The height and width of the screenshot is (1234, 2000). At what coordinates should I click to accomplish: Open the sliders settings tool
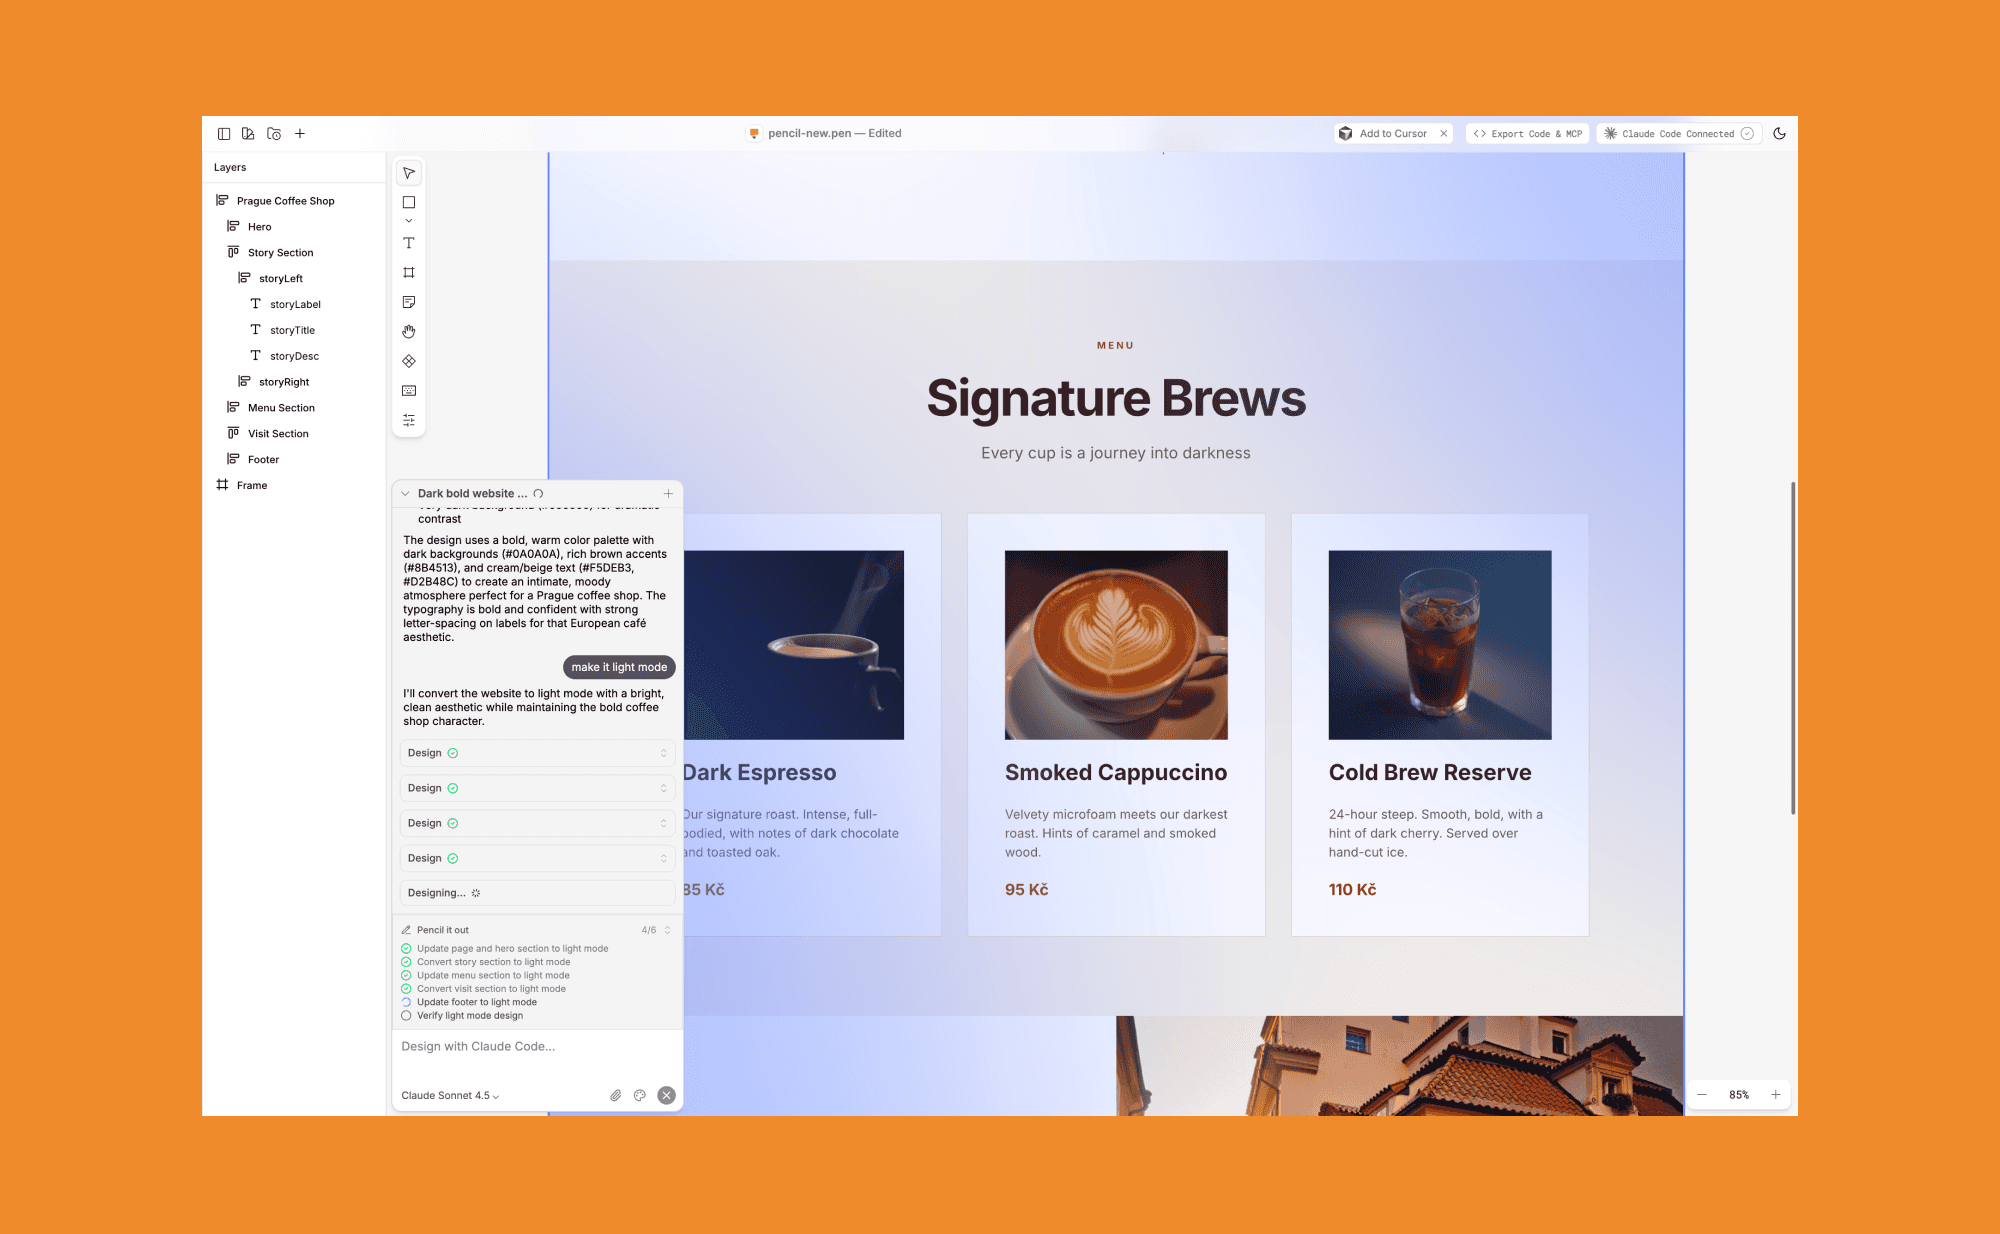[x=409, y=420]
